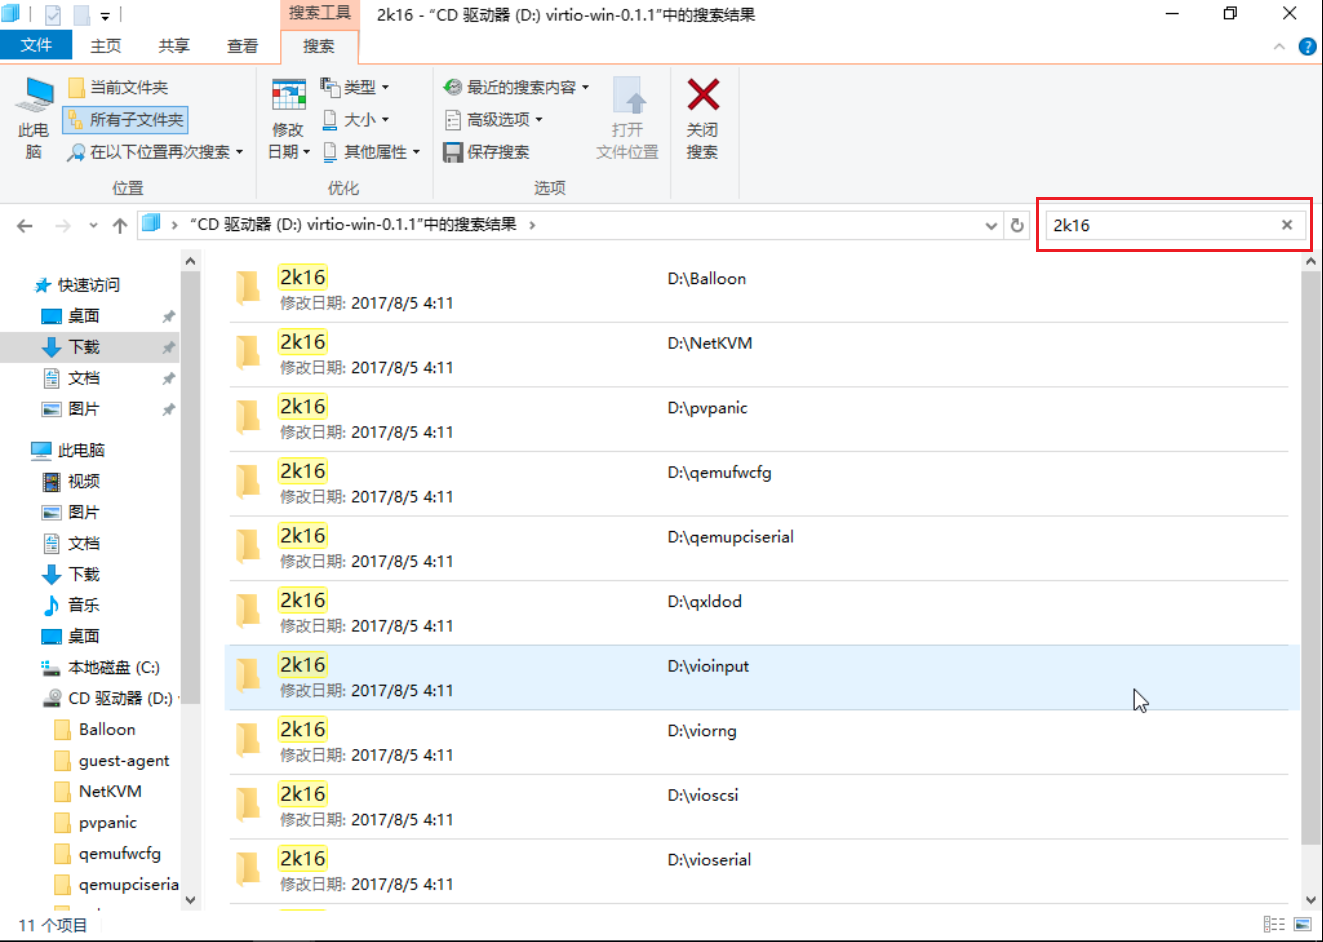Toggle the All Subfolders search option
The width and height of the screenshot is (1323, 942).
[x=126, y=120]
